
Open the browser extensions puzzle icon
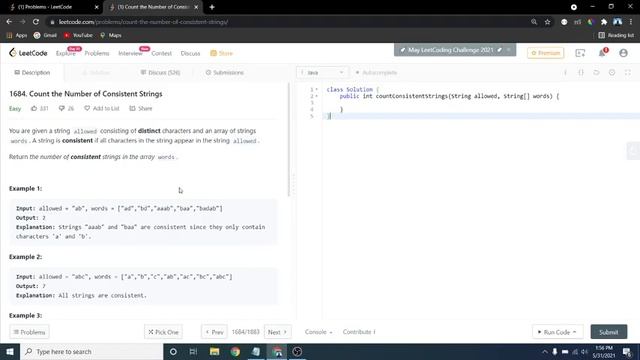604,22
